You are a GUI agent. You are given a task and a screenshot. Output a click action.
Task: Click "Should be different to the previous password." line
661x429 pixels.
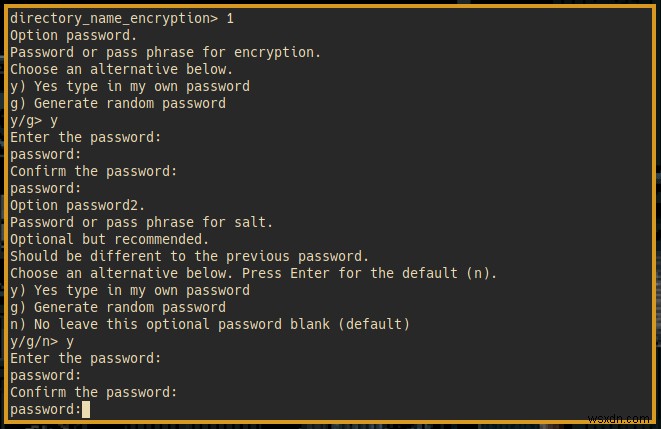click(189, 256)
